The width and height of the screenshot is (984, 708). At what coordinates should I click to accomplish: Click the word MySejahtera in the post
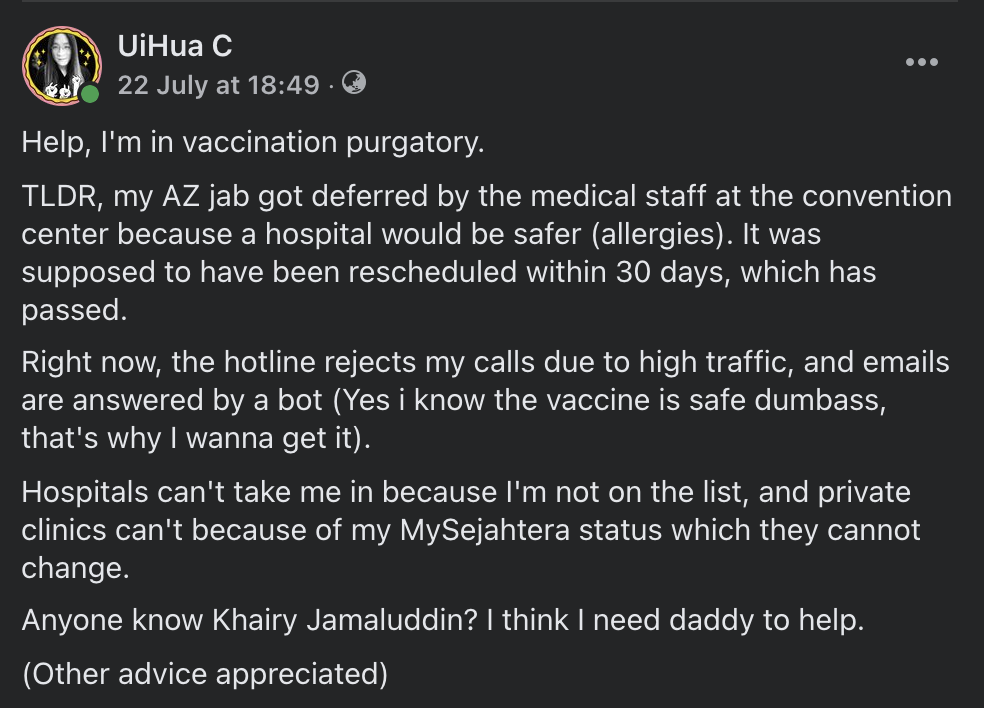click(484, 530)
